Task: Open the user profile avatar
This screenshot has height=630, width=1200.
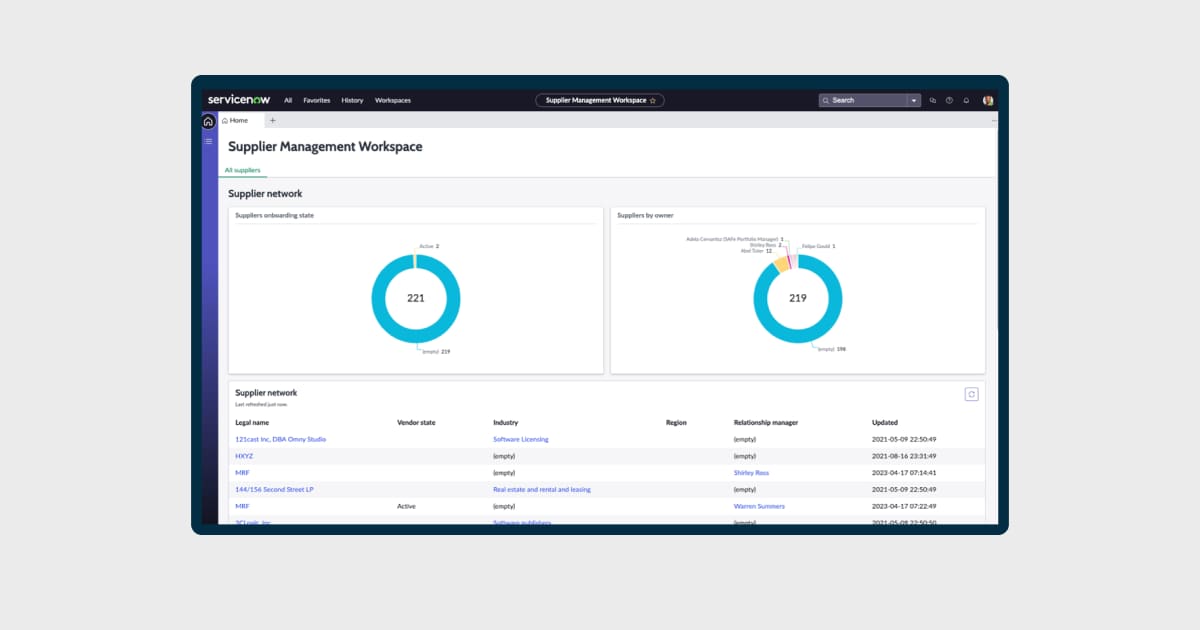Action: [988, 100]
